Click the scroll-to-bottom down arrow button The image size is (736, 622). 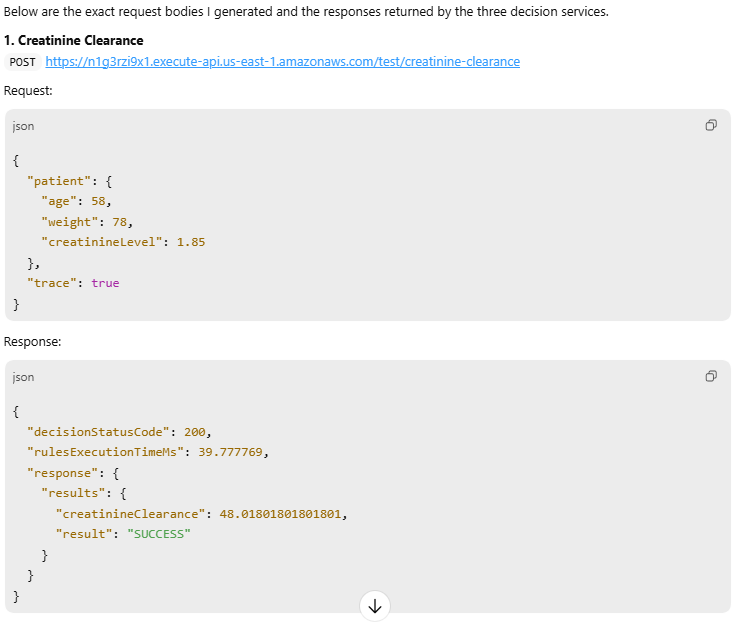pyautogui.click(x=375, y=606)
